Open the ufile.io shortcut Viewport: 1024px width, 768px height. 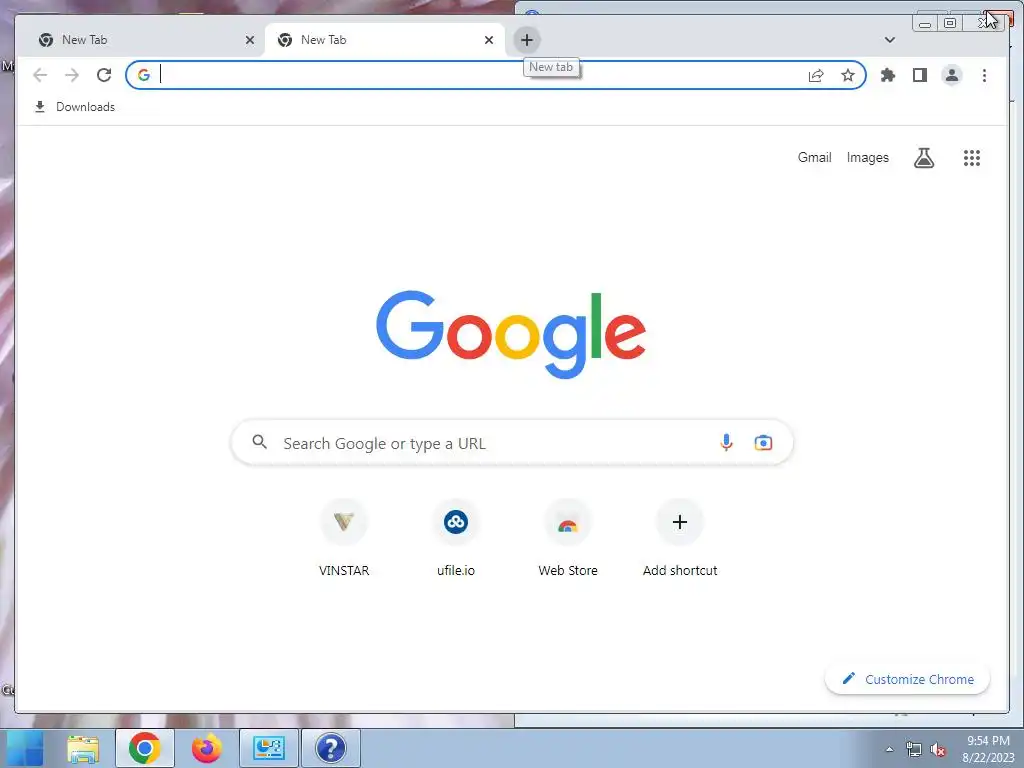(x=456, y=539)
